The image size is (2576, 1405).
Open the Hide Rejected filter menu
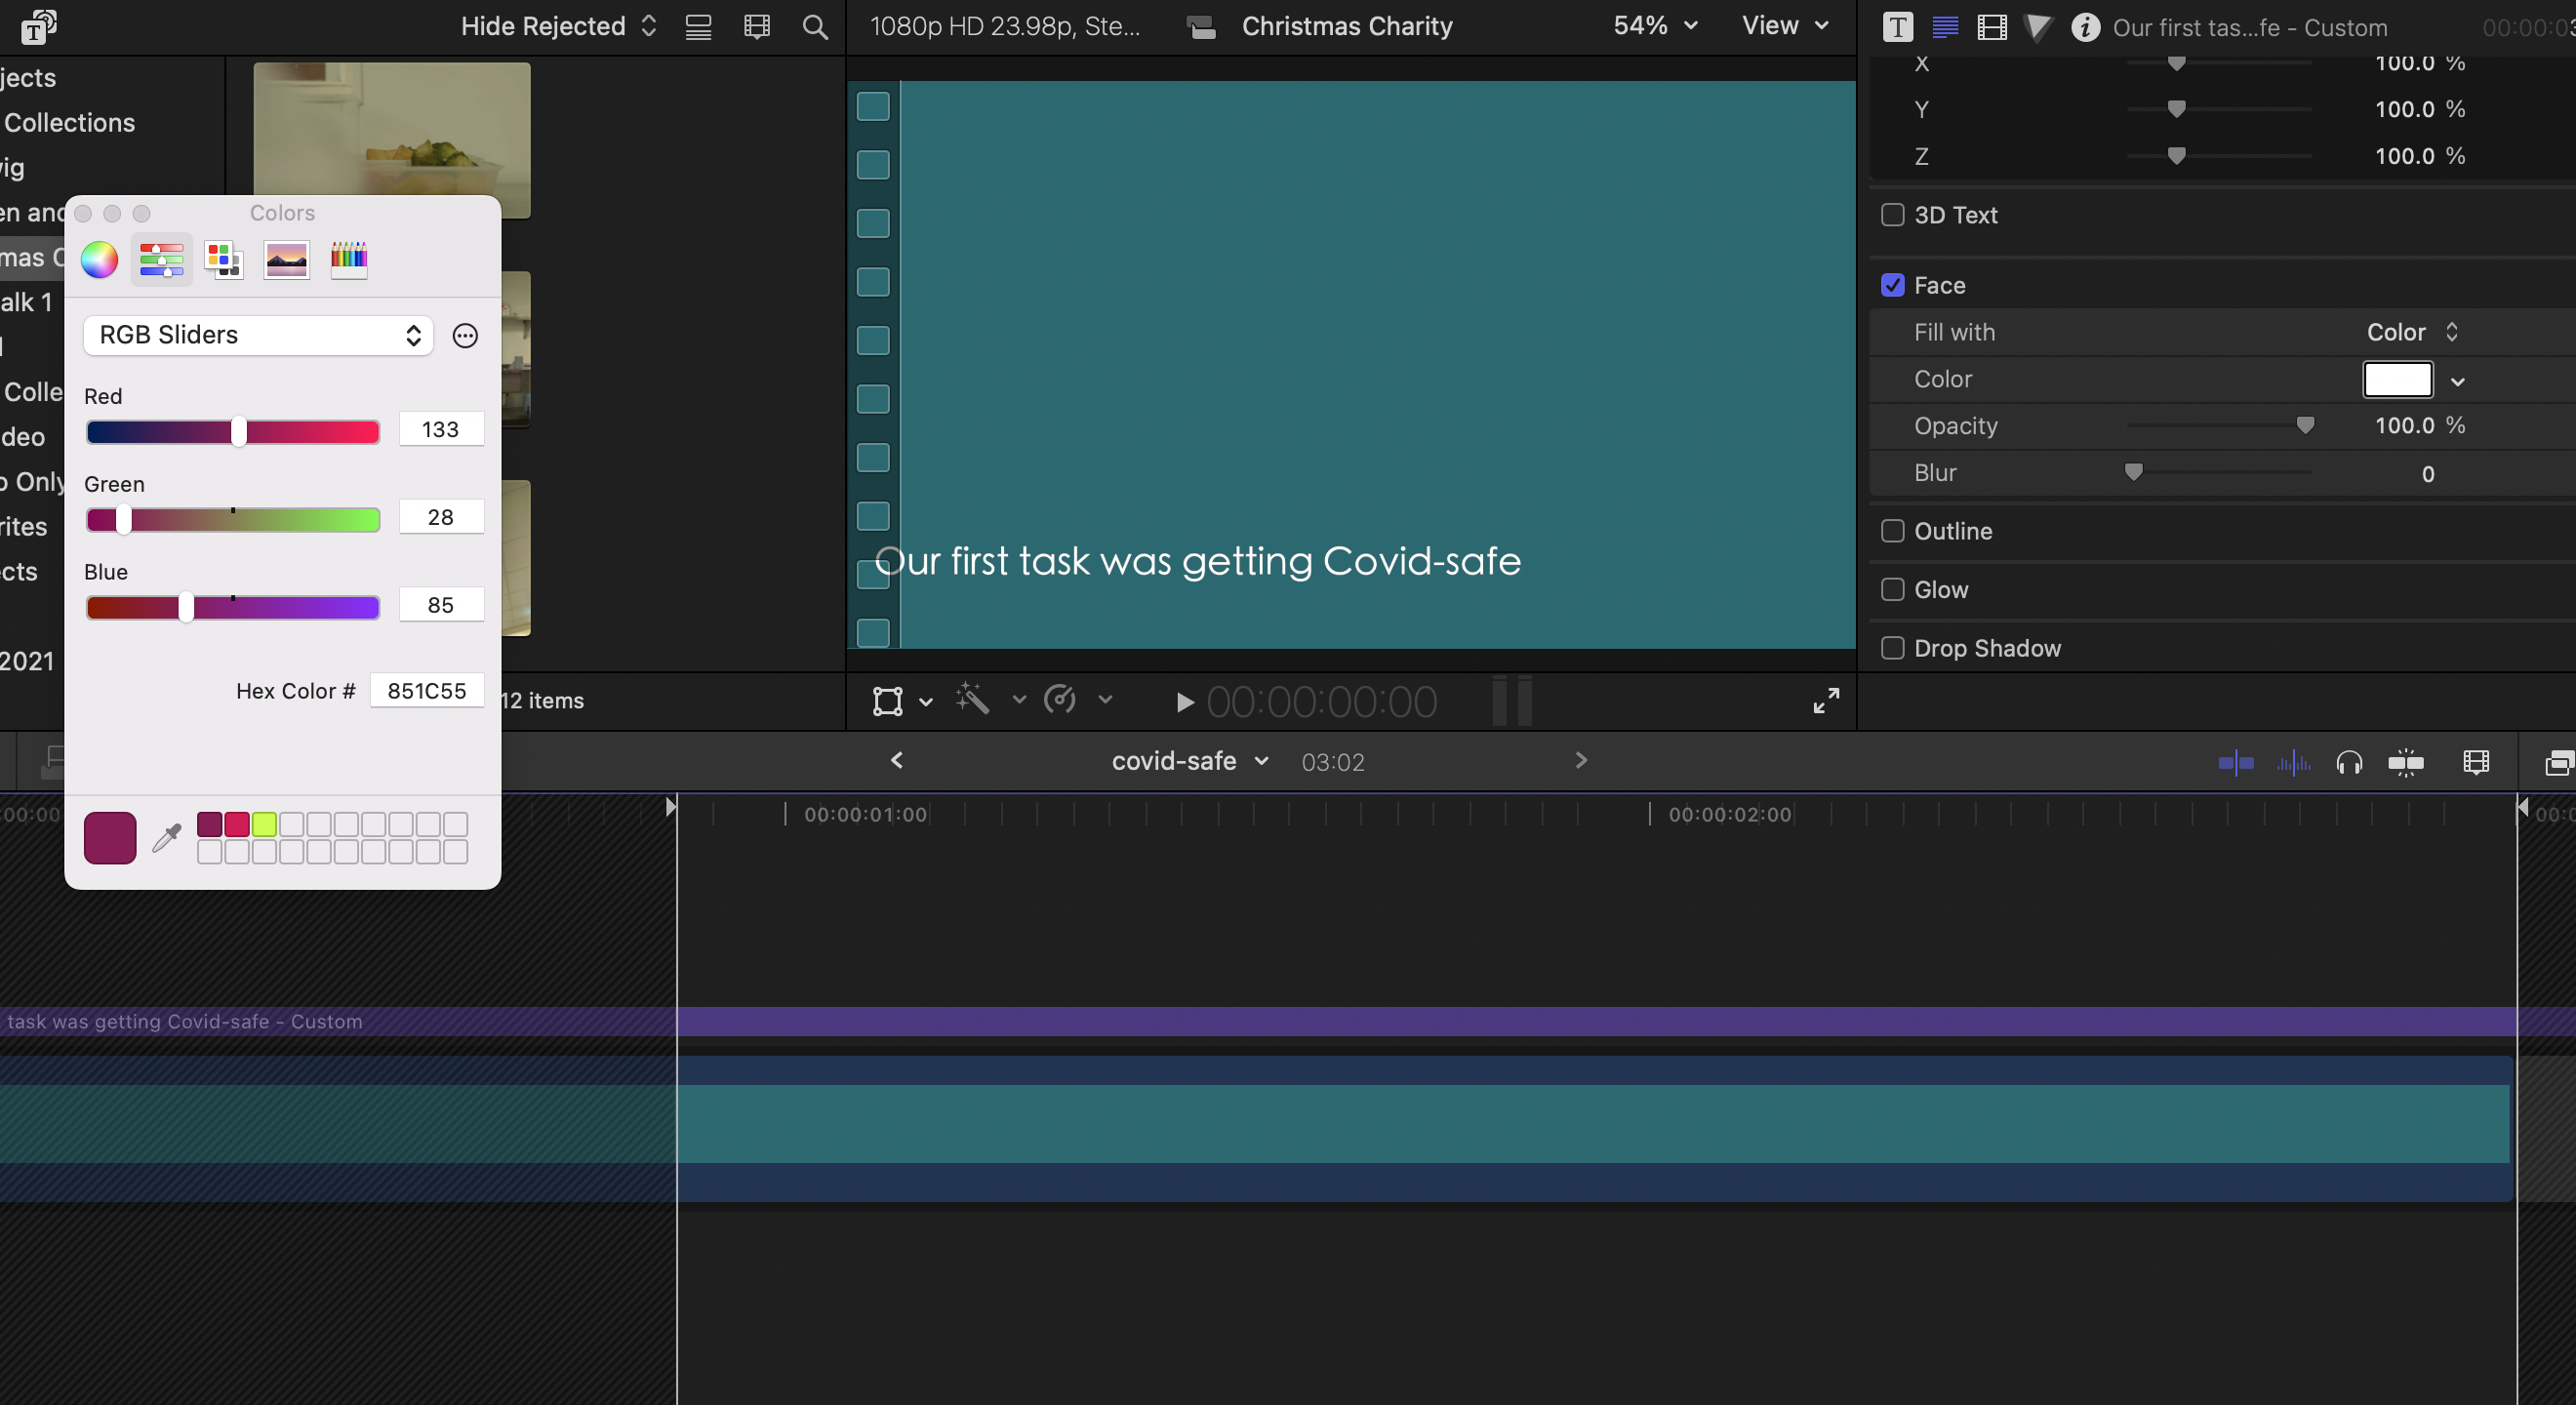(558, 26)
